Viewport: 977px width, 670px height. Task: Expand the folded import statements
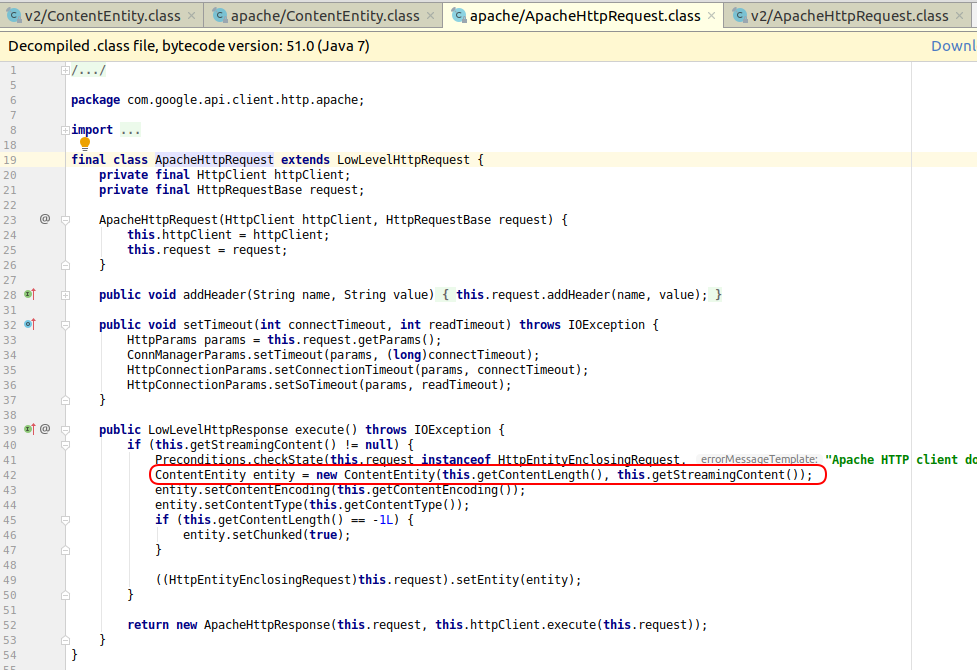tap(65, 130)
